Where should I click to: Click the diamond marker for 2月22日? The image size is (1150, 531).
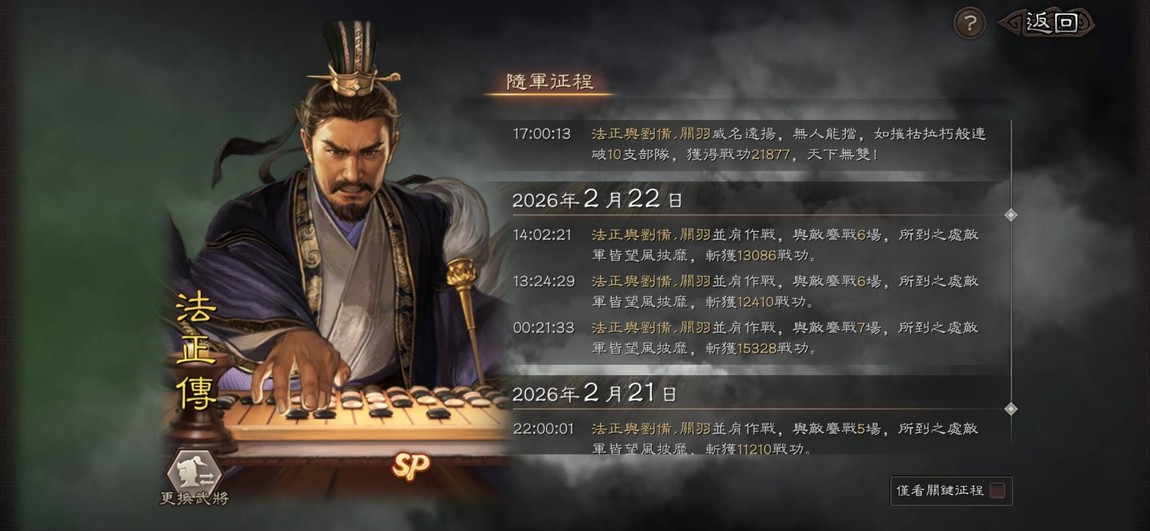pyautogui.click(x=1011, y=215)
